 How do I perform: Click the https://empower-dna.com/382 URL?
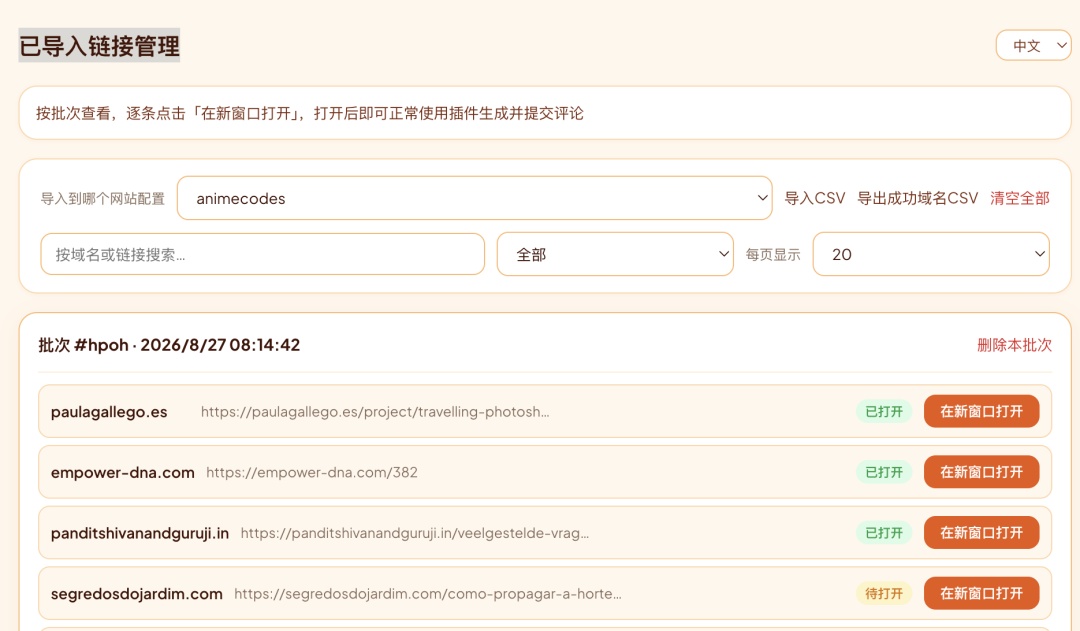point(312,473)
